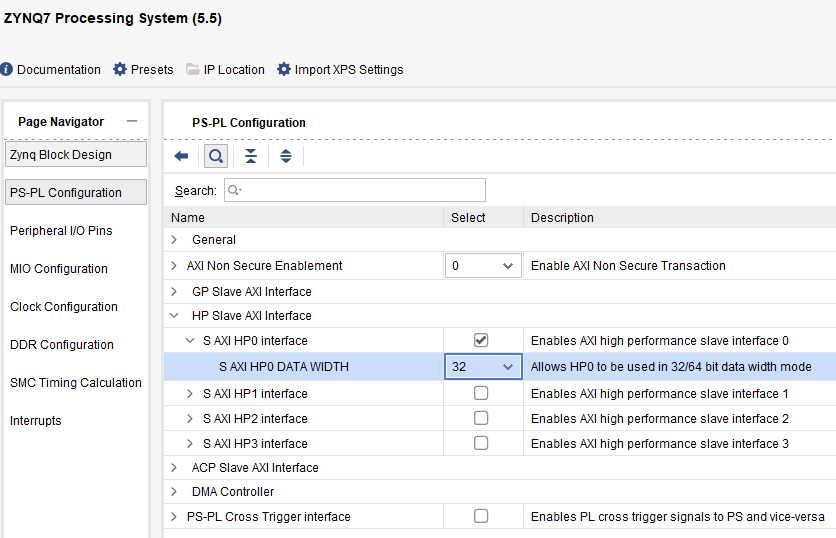This screenshot has width=836, height=538.
Task: Expand the S AXI HP1 interface chevron
Action: pos(190,394)
